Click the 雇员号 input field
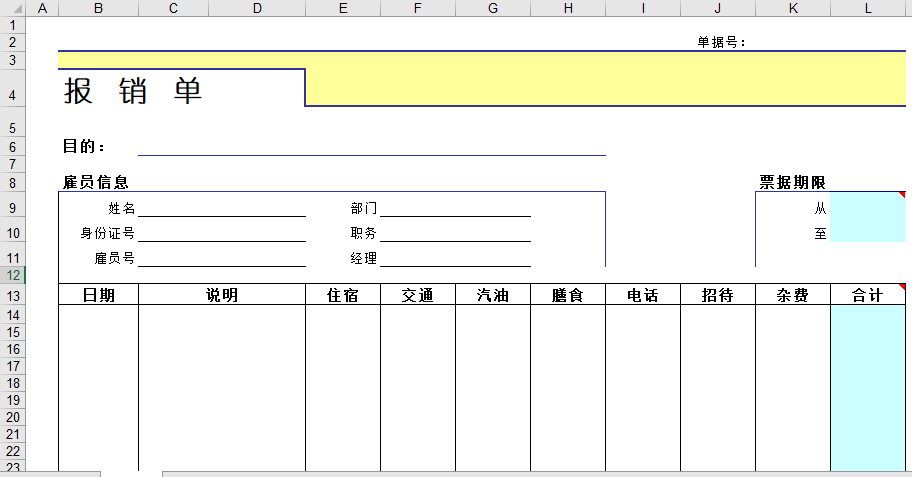Viewport: 912px width, 477px height. click(221, 258)
